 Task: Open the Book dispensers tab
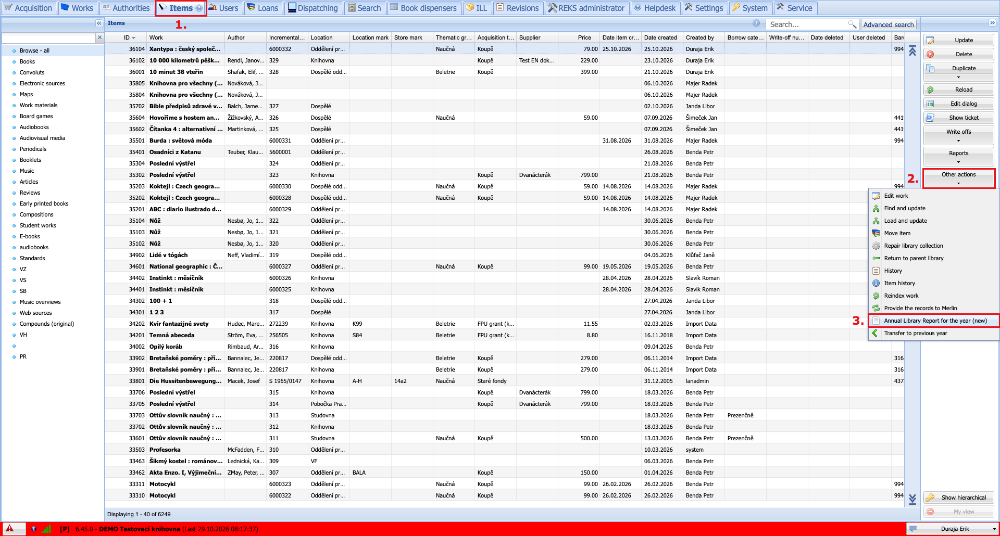[424, 8]
